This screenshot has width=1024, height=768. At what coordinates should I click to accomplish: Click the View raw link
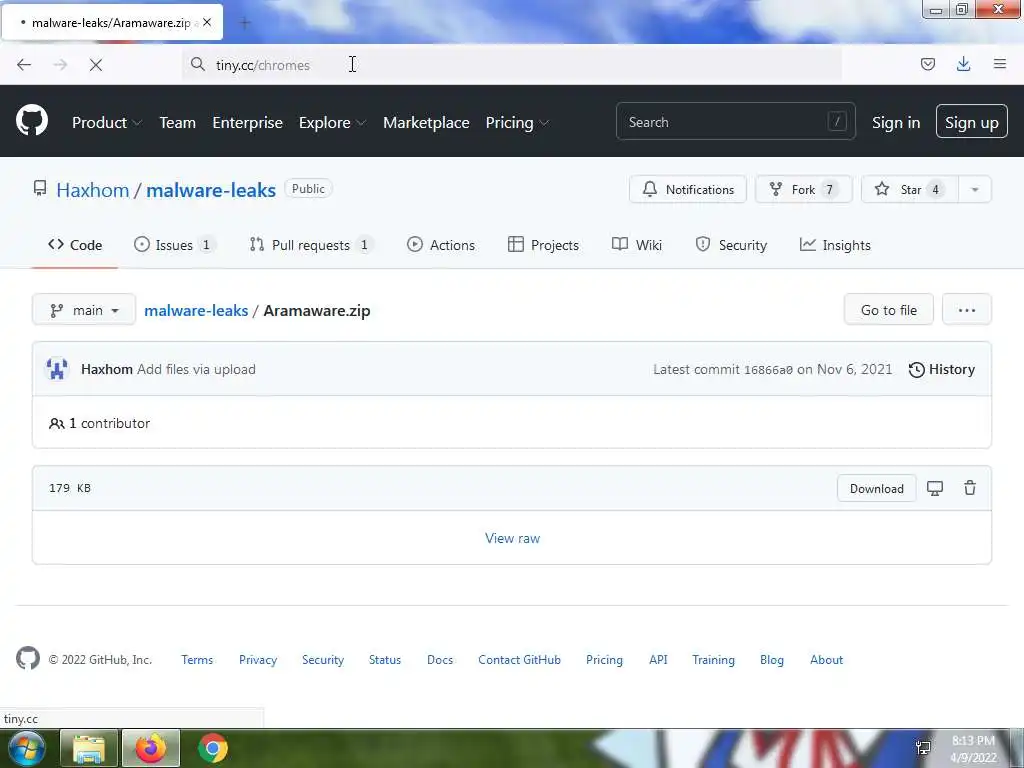point(513,538)
